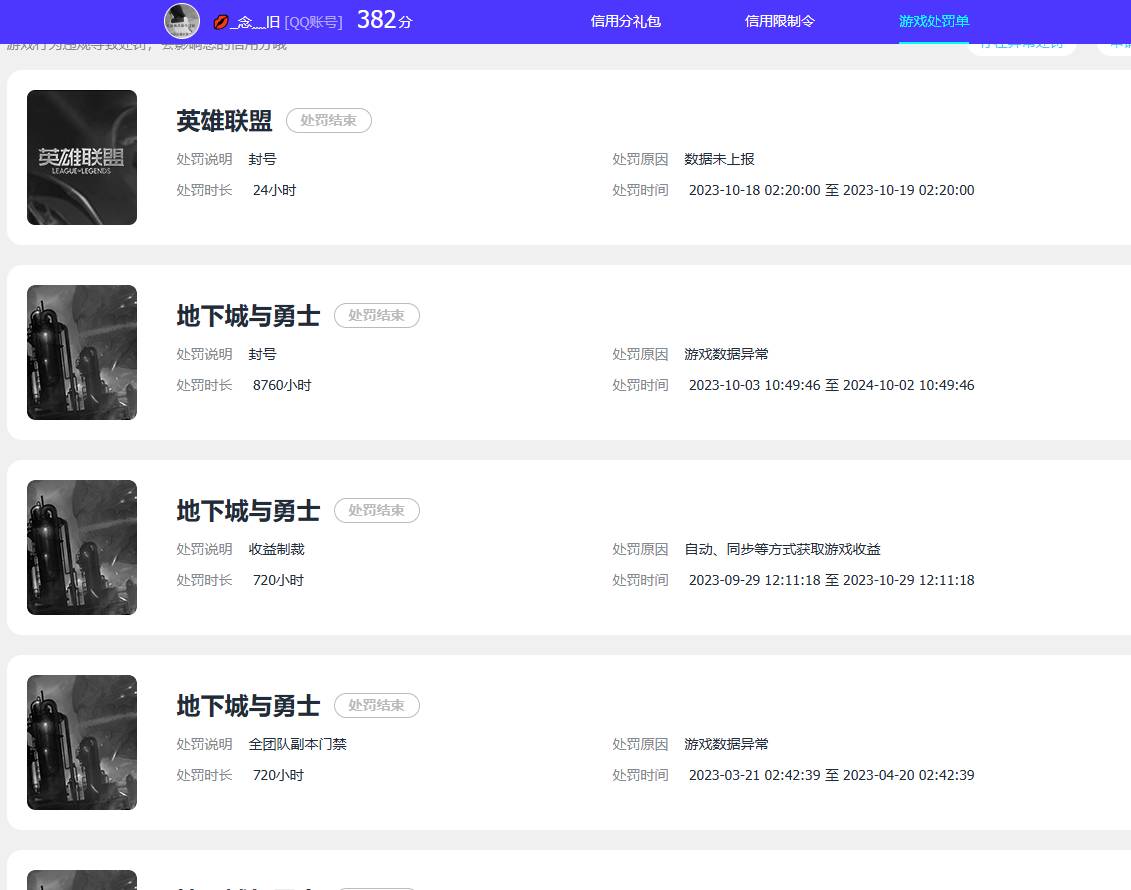
Task: Click the DNF thumbnail on the 收益制裁 card
Action: point(81,547)
